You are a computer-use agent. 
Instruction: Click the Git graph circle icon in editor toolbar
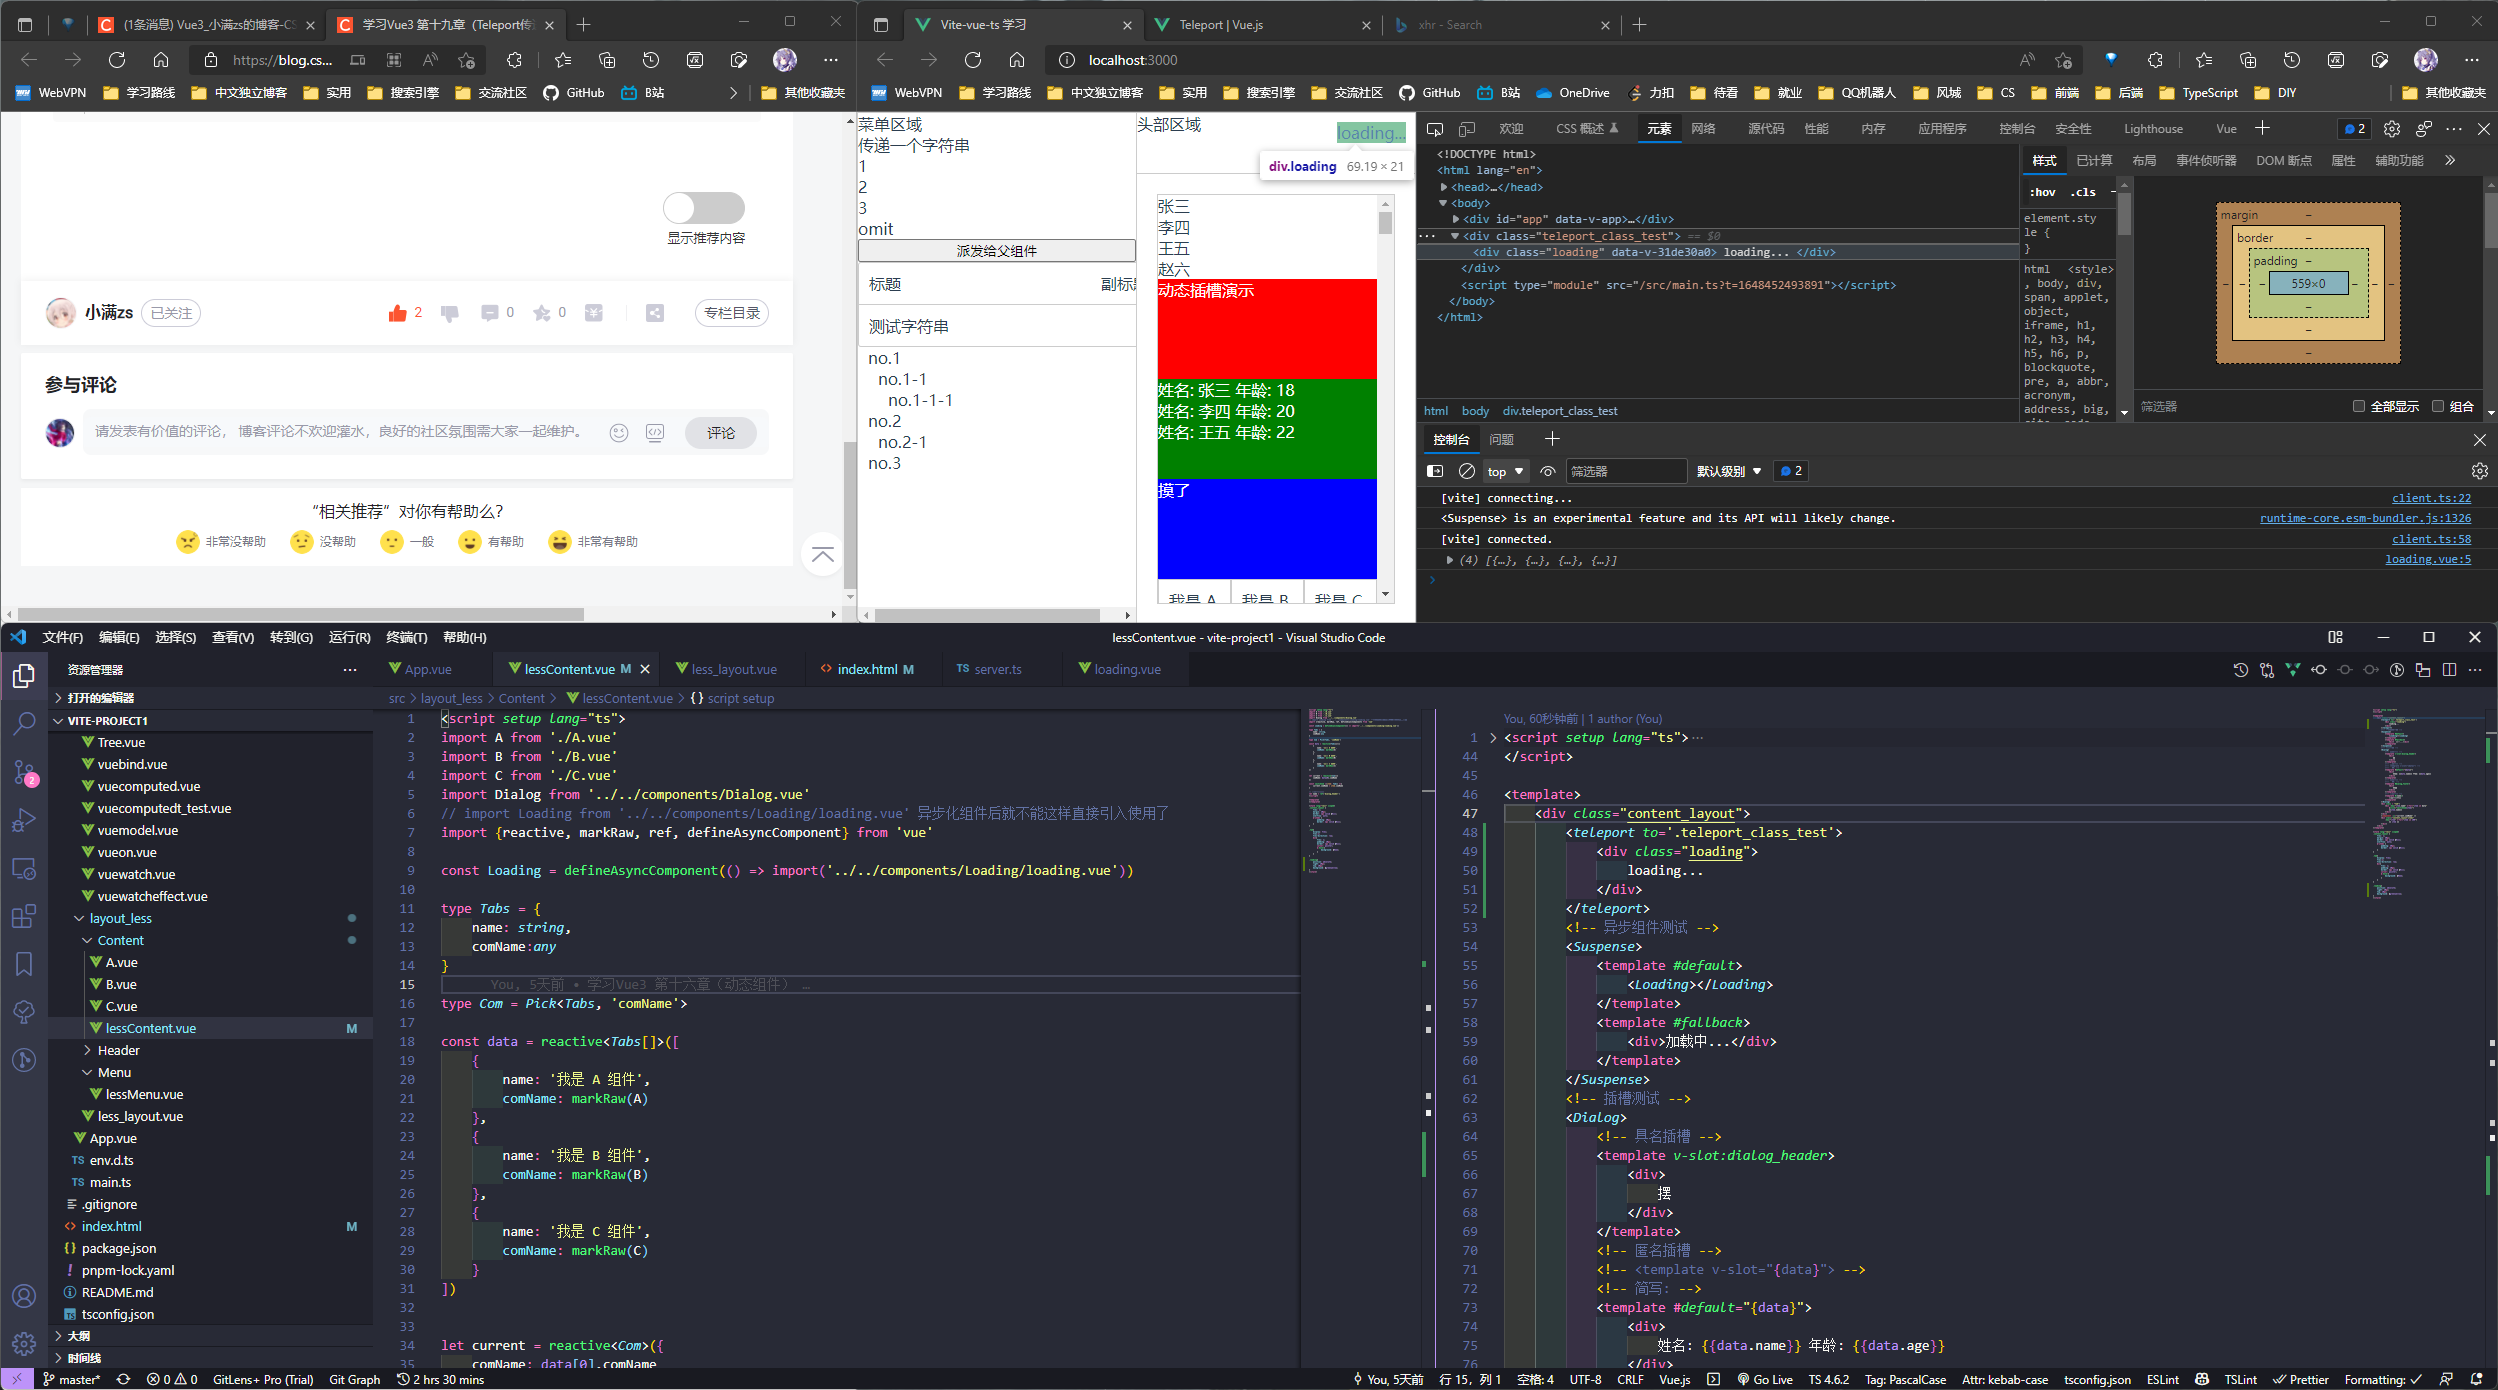2396,670
